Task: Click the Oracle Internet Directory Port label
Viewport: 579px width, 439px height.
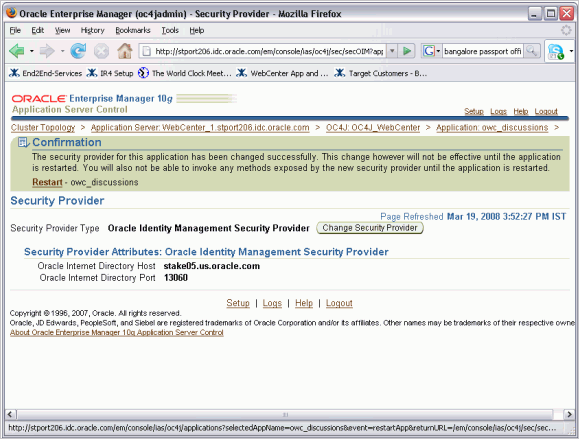Action: 97,278
